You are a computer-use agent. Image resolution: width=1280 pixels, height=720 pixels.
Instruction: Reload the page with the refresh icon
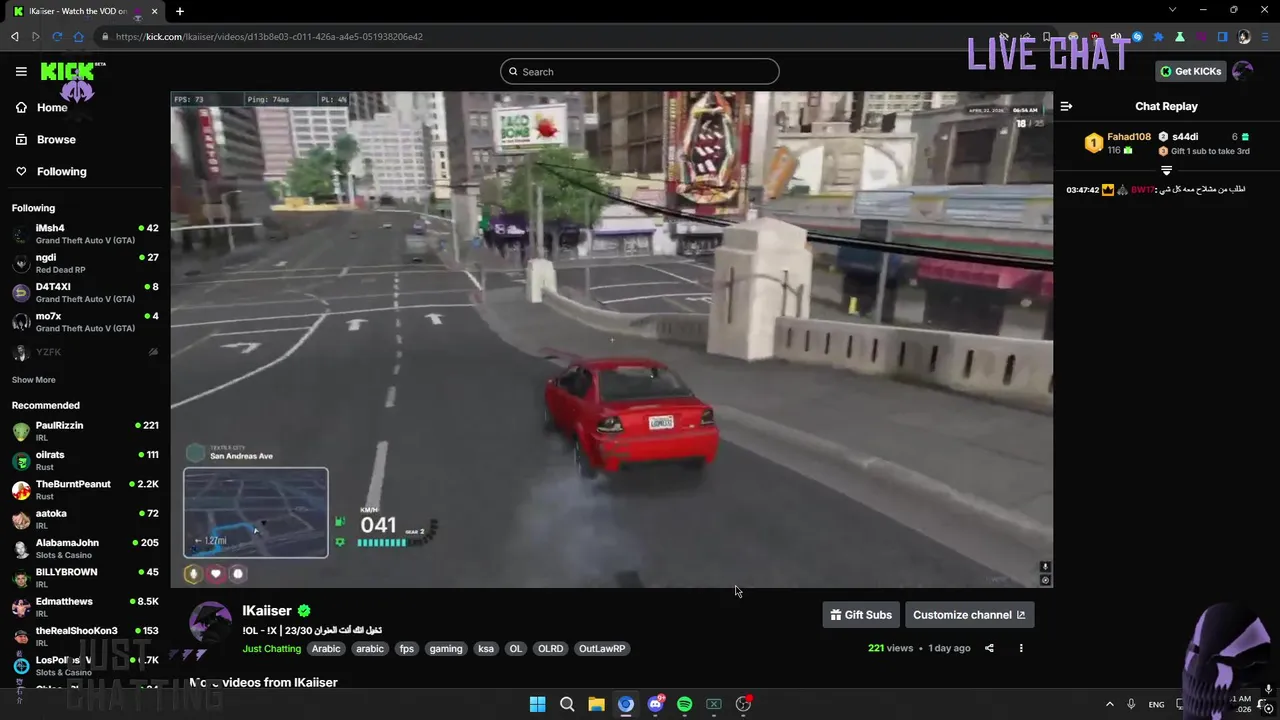[57, 37]
